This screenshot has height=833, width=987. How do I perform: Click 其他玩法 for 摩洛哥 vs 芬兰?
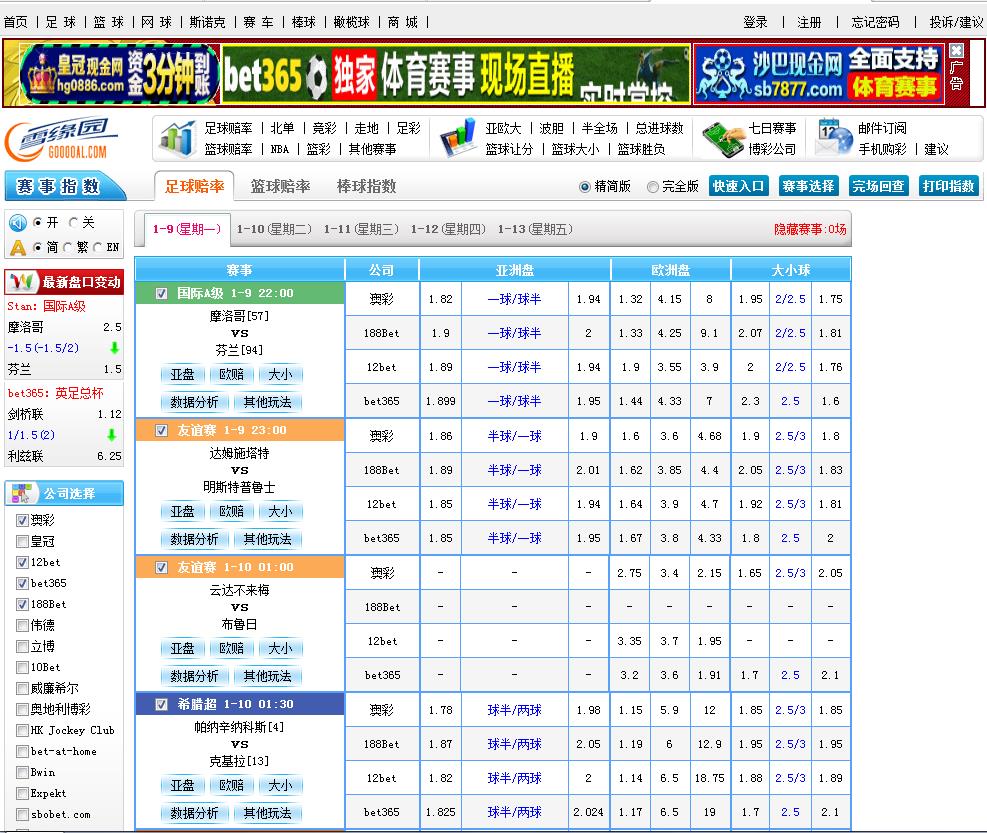pos(268,402)
